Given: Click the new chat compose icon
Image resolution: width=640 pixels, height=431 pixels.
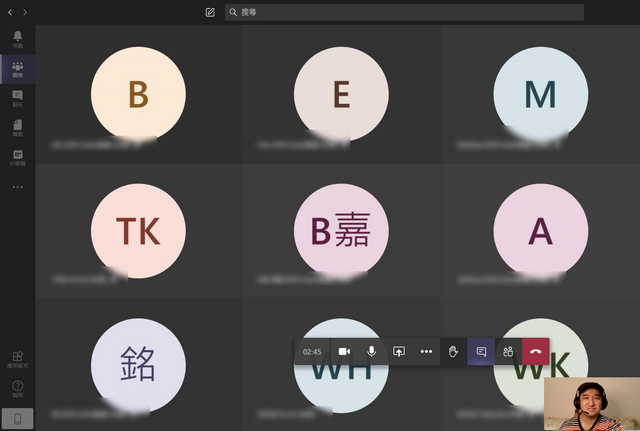Looking at the screenshot, I should [x=210, y=12].
